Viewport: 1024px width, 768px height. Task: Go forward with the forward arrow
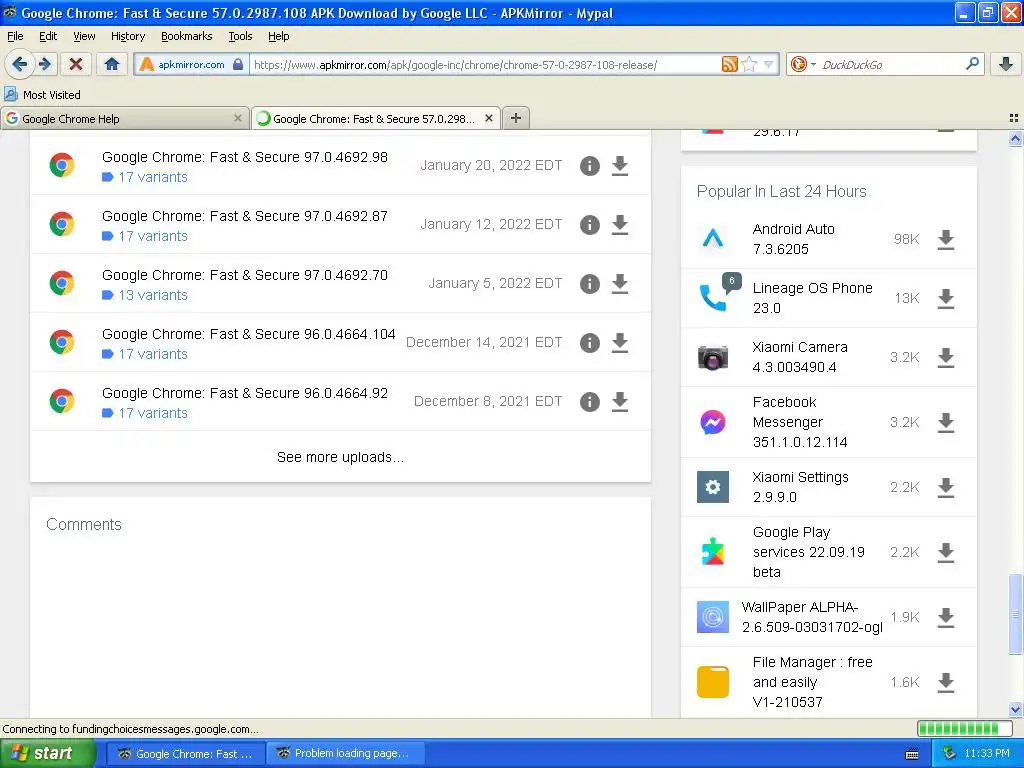tap(44, 64)
